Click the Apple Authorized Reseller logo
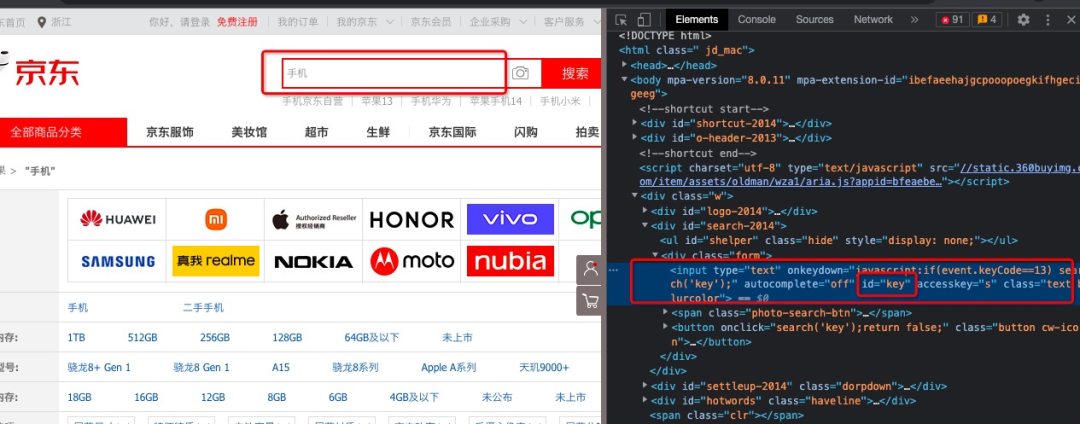 pos(314,220)
